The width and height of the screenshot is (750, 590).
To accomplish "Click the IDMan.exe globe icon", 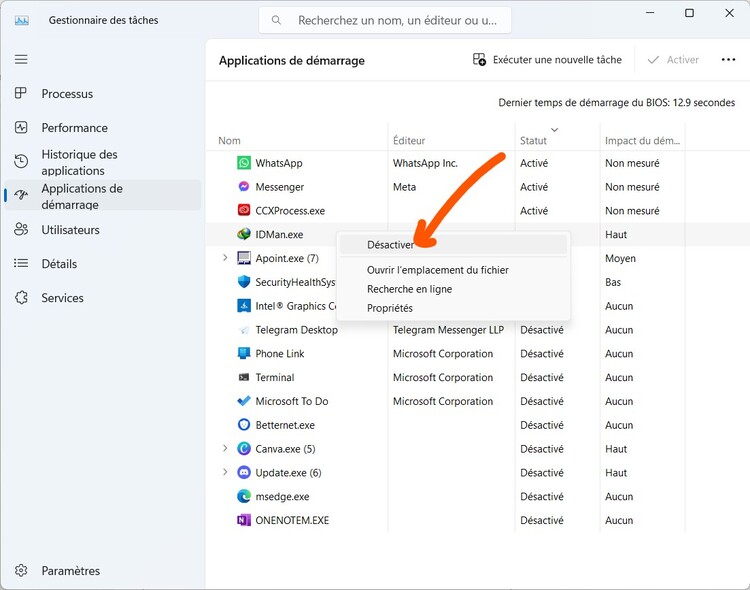I will click(x=244, y=234).
